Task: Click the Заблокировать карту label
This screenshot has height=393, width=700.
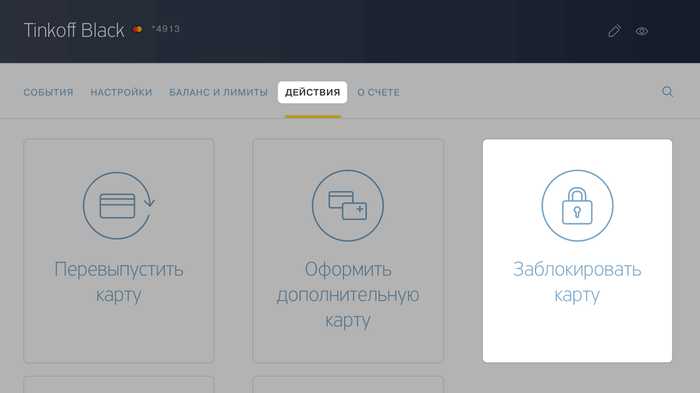Action: pyautogui.click(x=577, y=282)
